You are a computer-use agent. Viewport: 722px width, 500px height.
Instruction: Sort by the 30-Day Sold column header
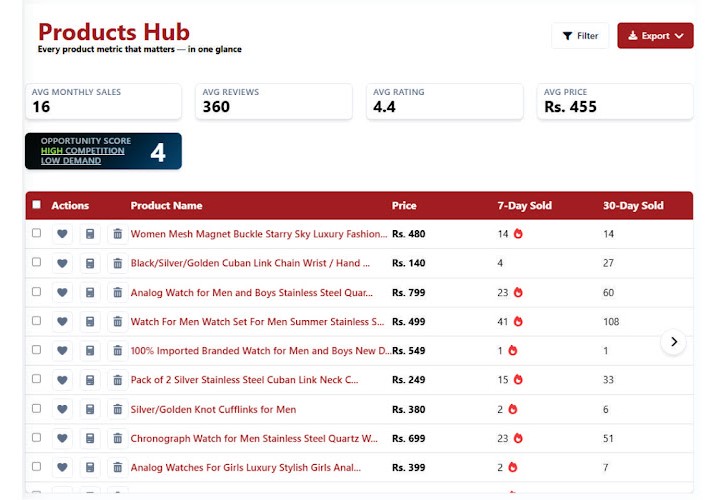(633, 205)
